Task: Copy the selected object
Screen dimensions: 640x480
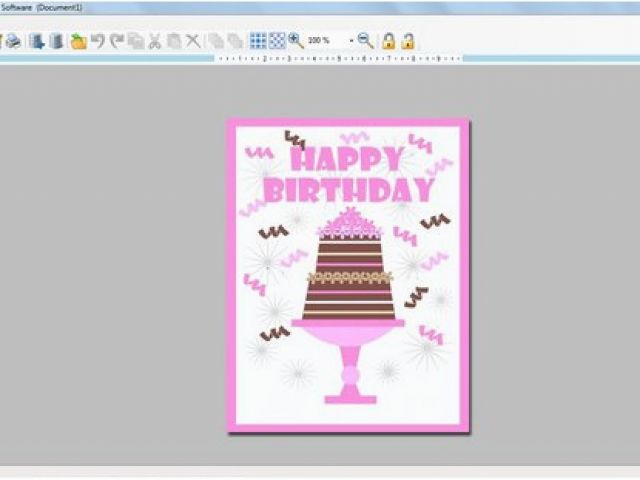Action: (x=135, y=41)
